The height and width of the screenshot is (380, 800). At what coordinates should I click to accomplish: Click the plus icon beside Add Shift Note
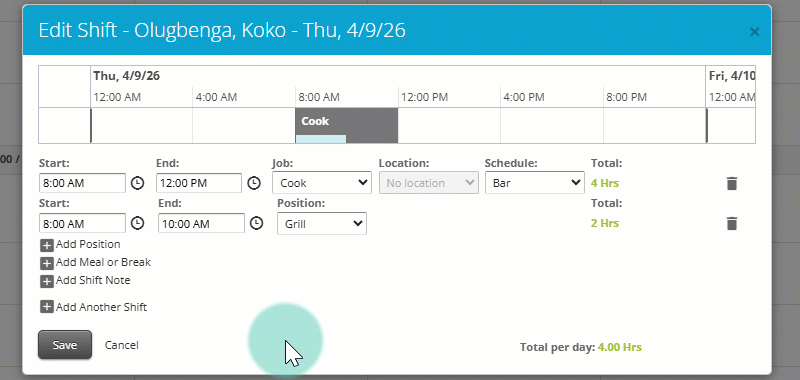click(x=46, y=281)
